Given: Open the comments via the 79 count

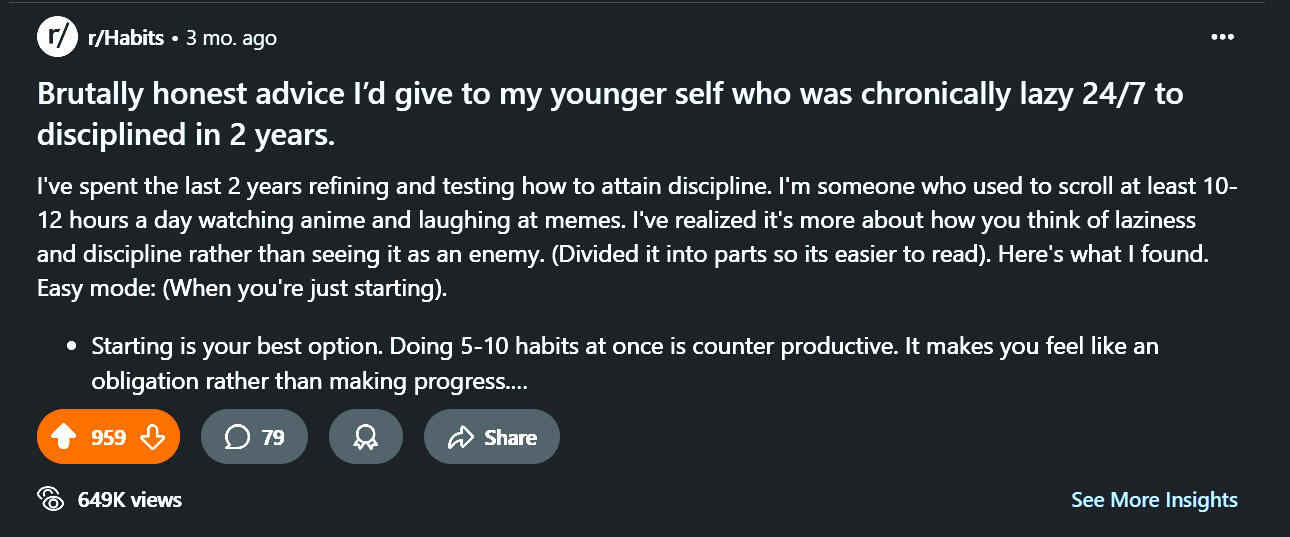Looking at the screenshot, I should [273, 437].
